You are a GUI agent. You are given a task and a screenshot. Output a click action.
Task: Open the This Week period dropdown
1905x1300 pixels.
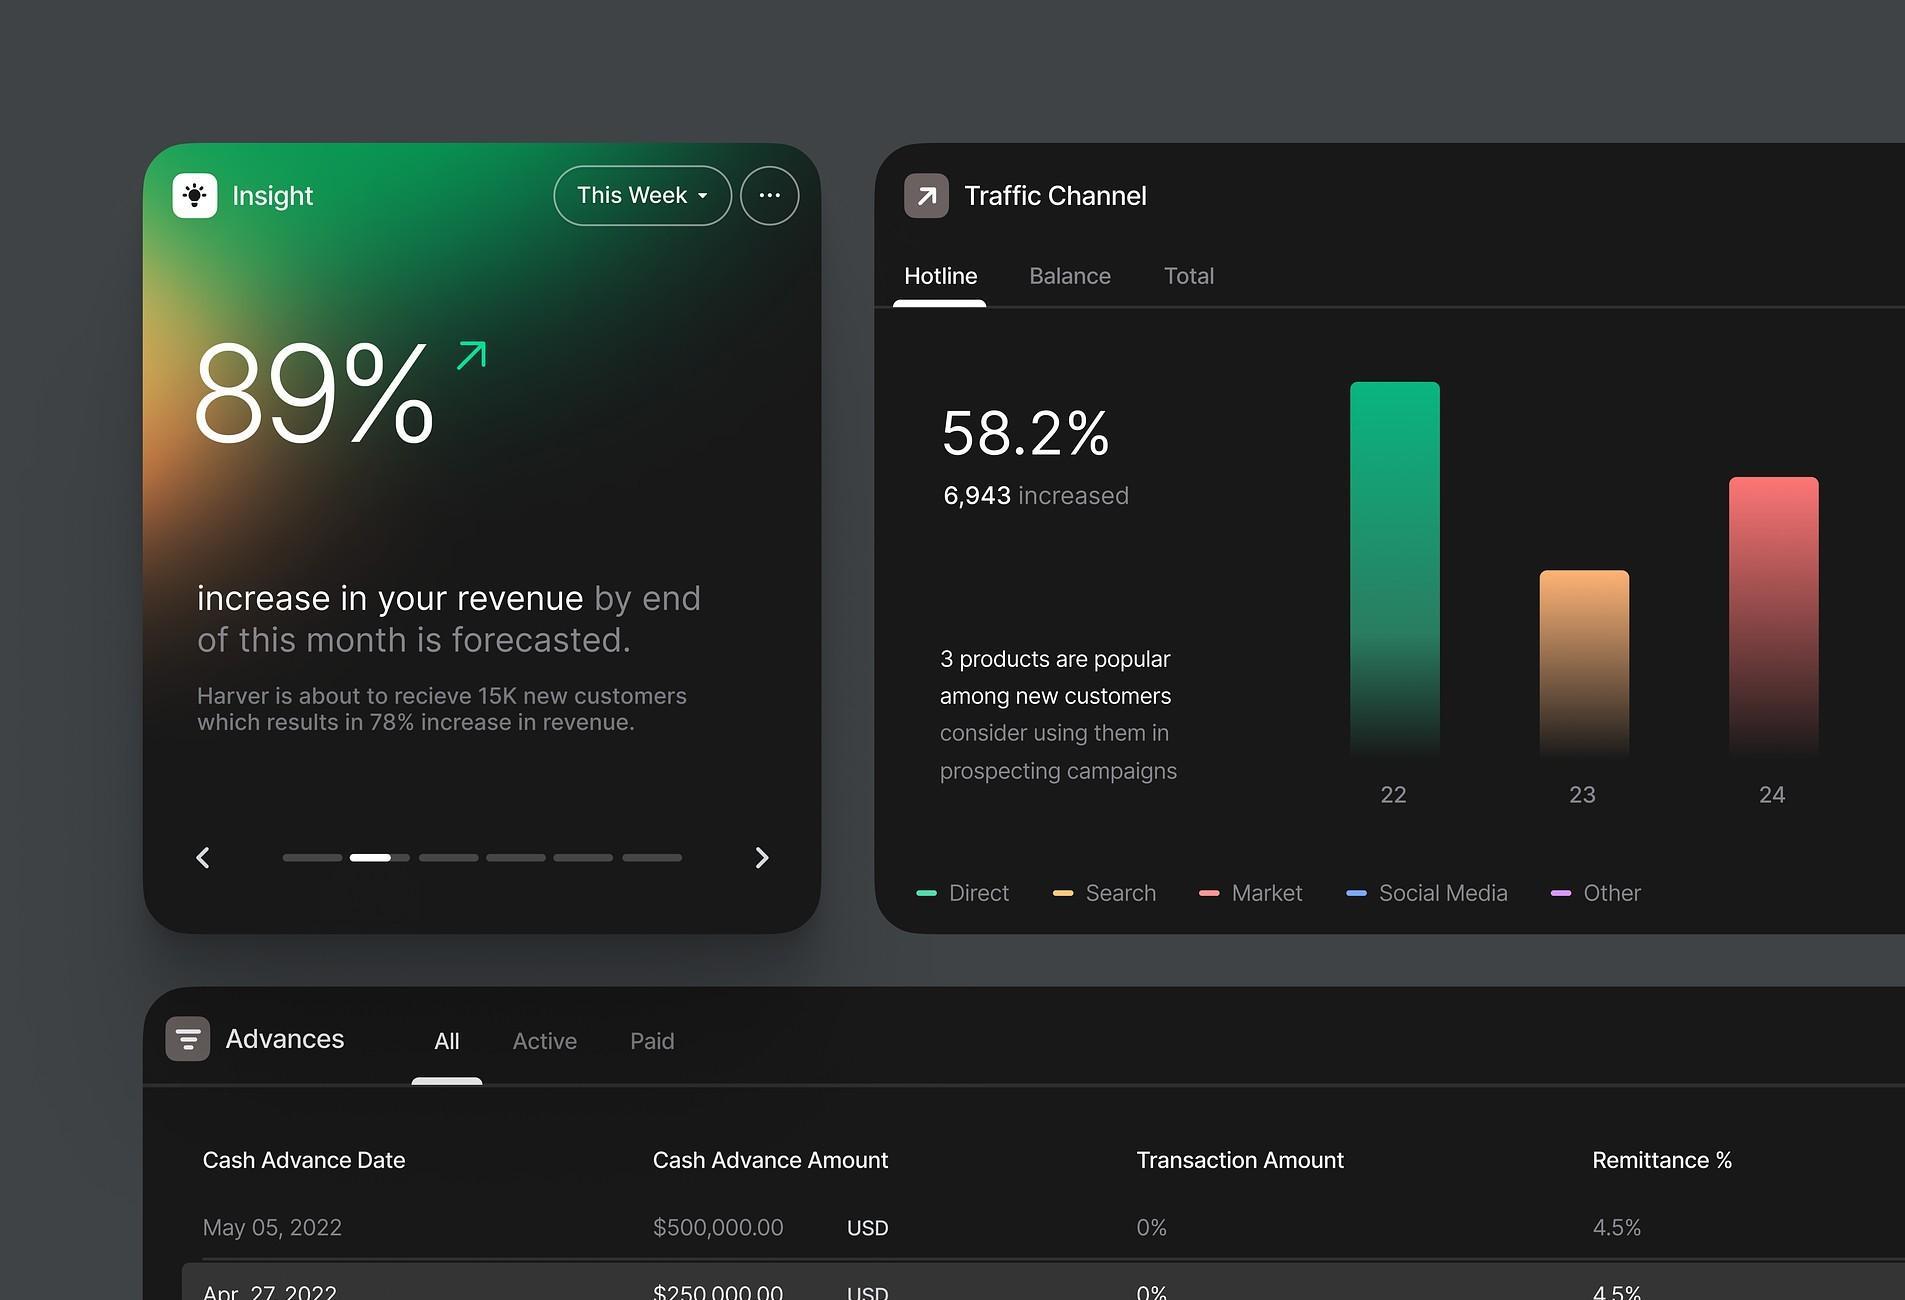point(642,195)
